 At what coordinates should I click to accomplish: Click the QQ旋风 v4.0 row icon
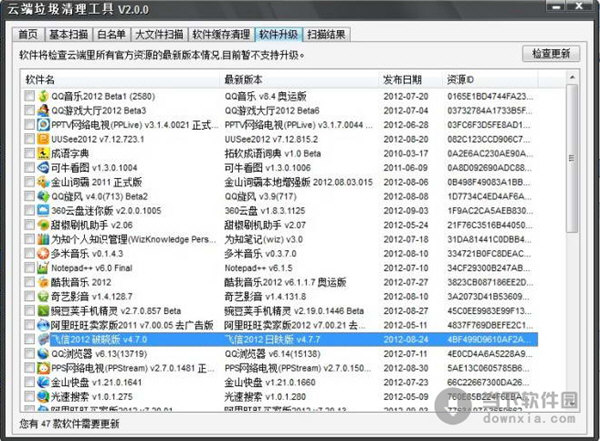point(43,196)
